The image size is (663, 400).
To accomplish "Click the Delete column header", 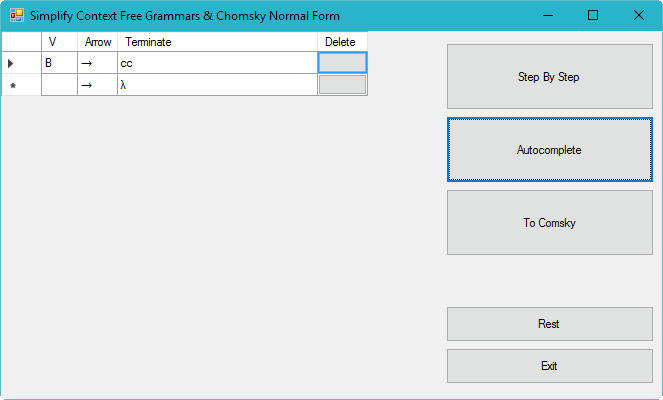I will tap(341, 42).
